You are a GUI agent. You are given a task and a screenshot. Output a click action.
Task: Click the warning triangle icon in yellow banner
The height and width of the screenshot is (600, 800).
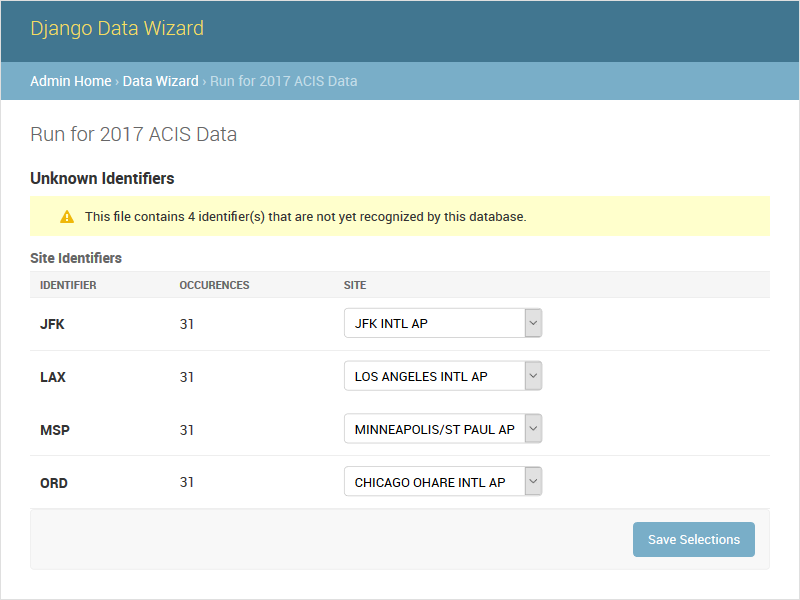pyautogui.click(x=65, y=216)
